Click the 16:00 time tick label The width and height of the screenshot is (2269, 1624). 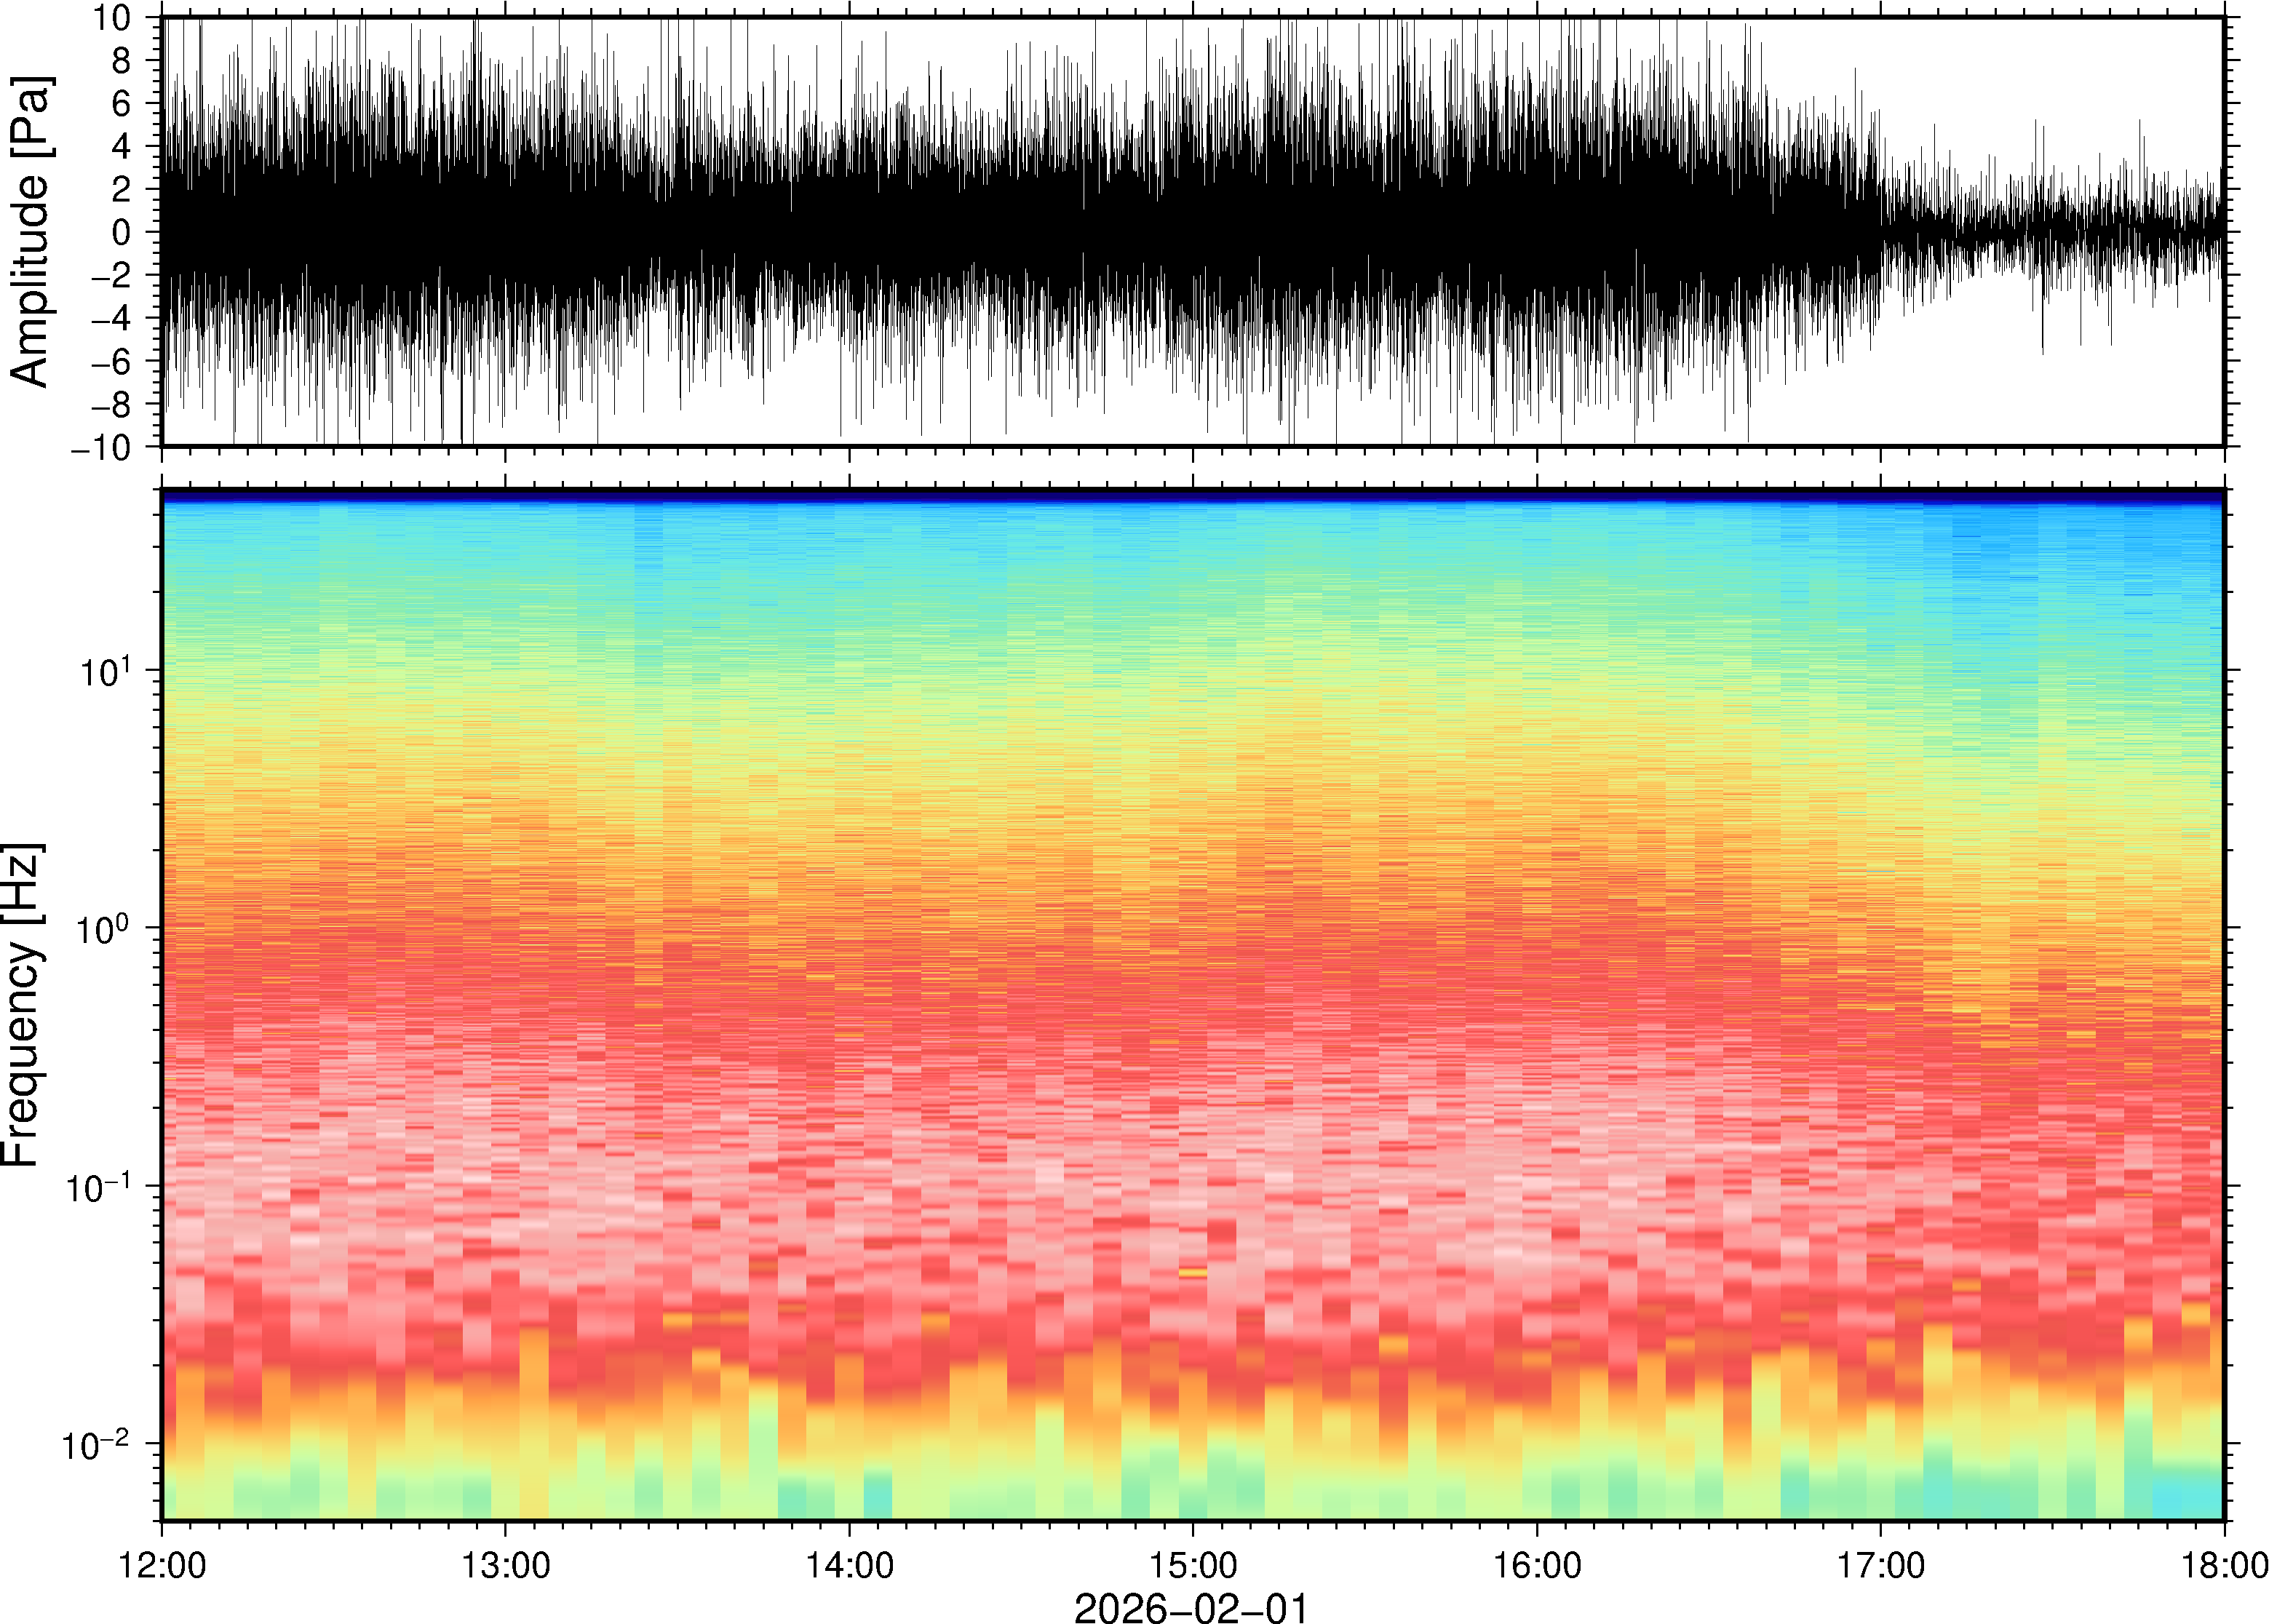click(x=1537, y=1564)
